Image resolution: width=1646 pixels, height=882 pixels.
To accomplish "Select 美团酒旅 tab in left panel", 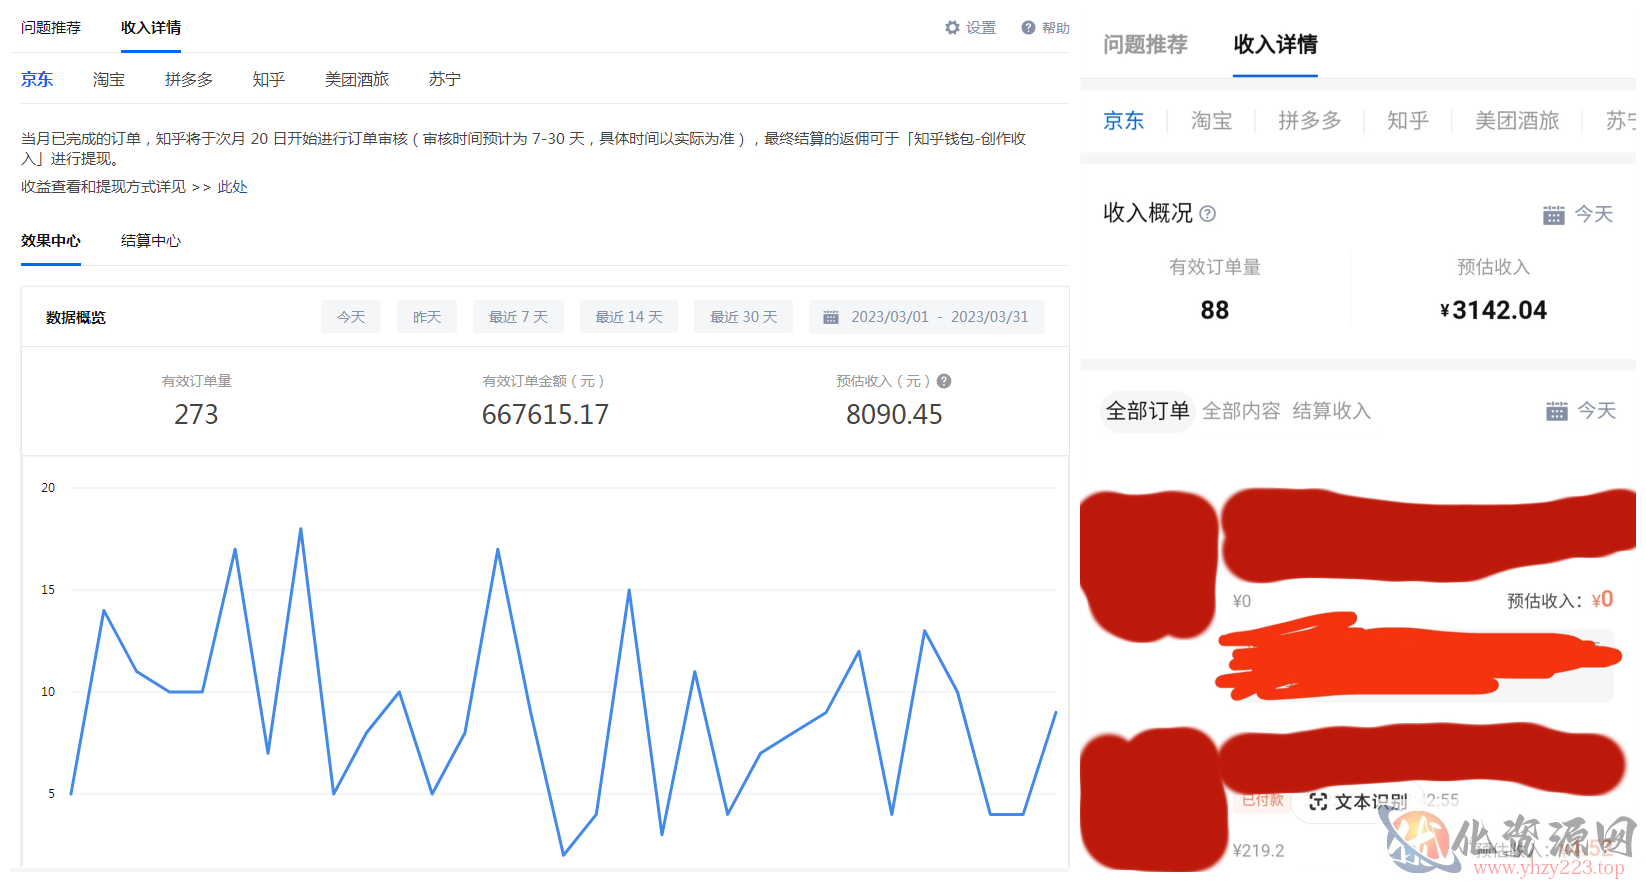I will click(357, 79).
